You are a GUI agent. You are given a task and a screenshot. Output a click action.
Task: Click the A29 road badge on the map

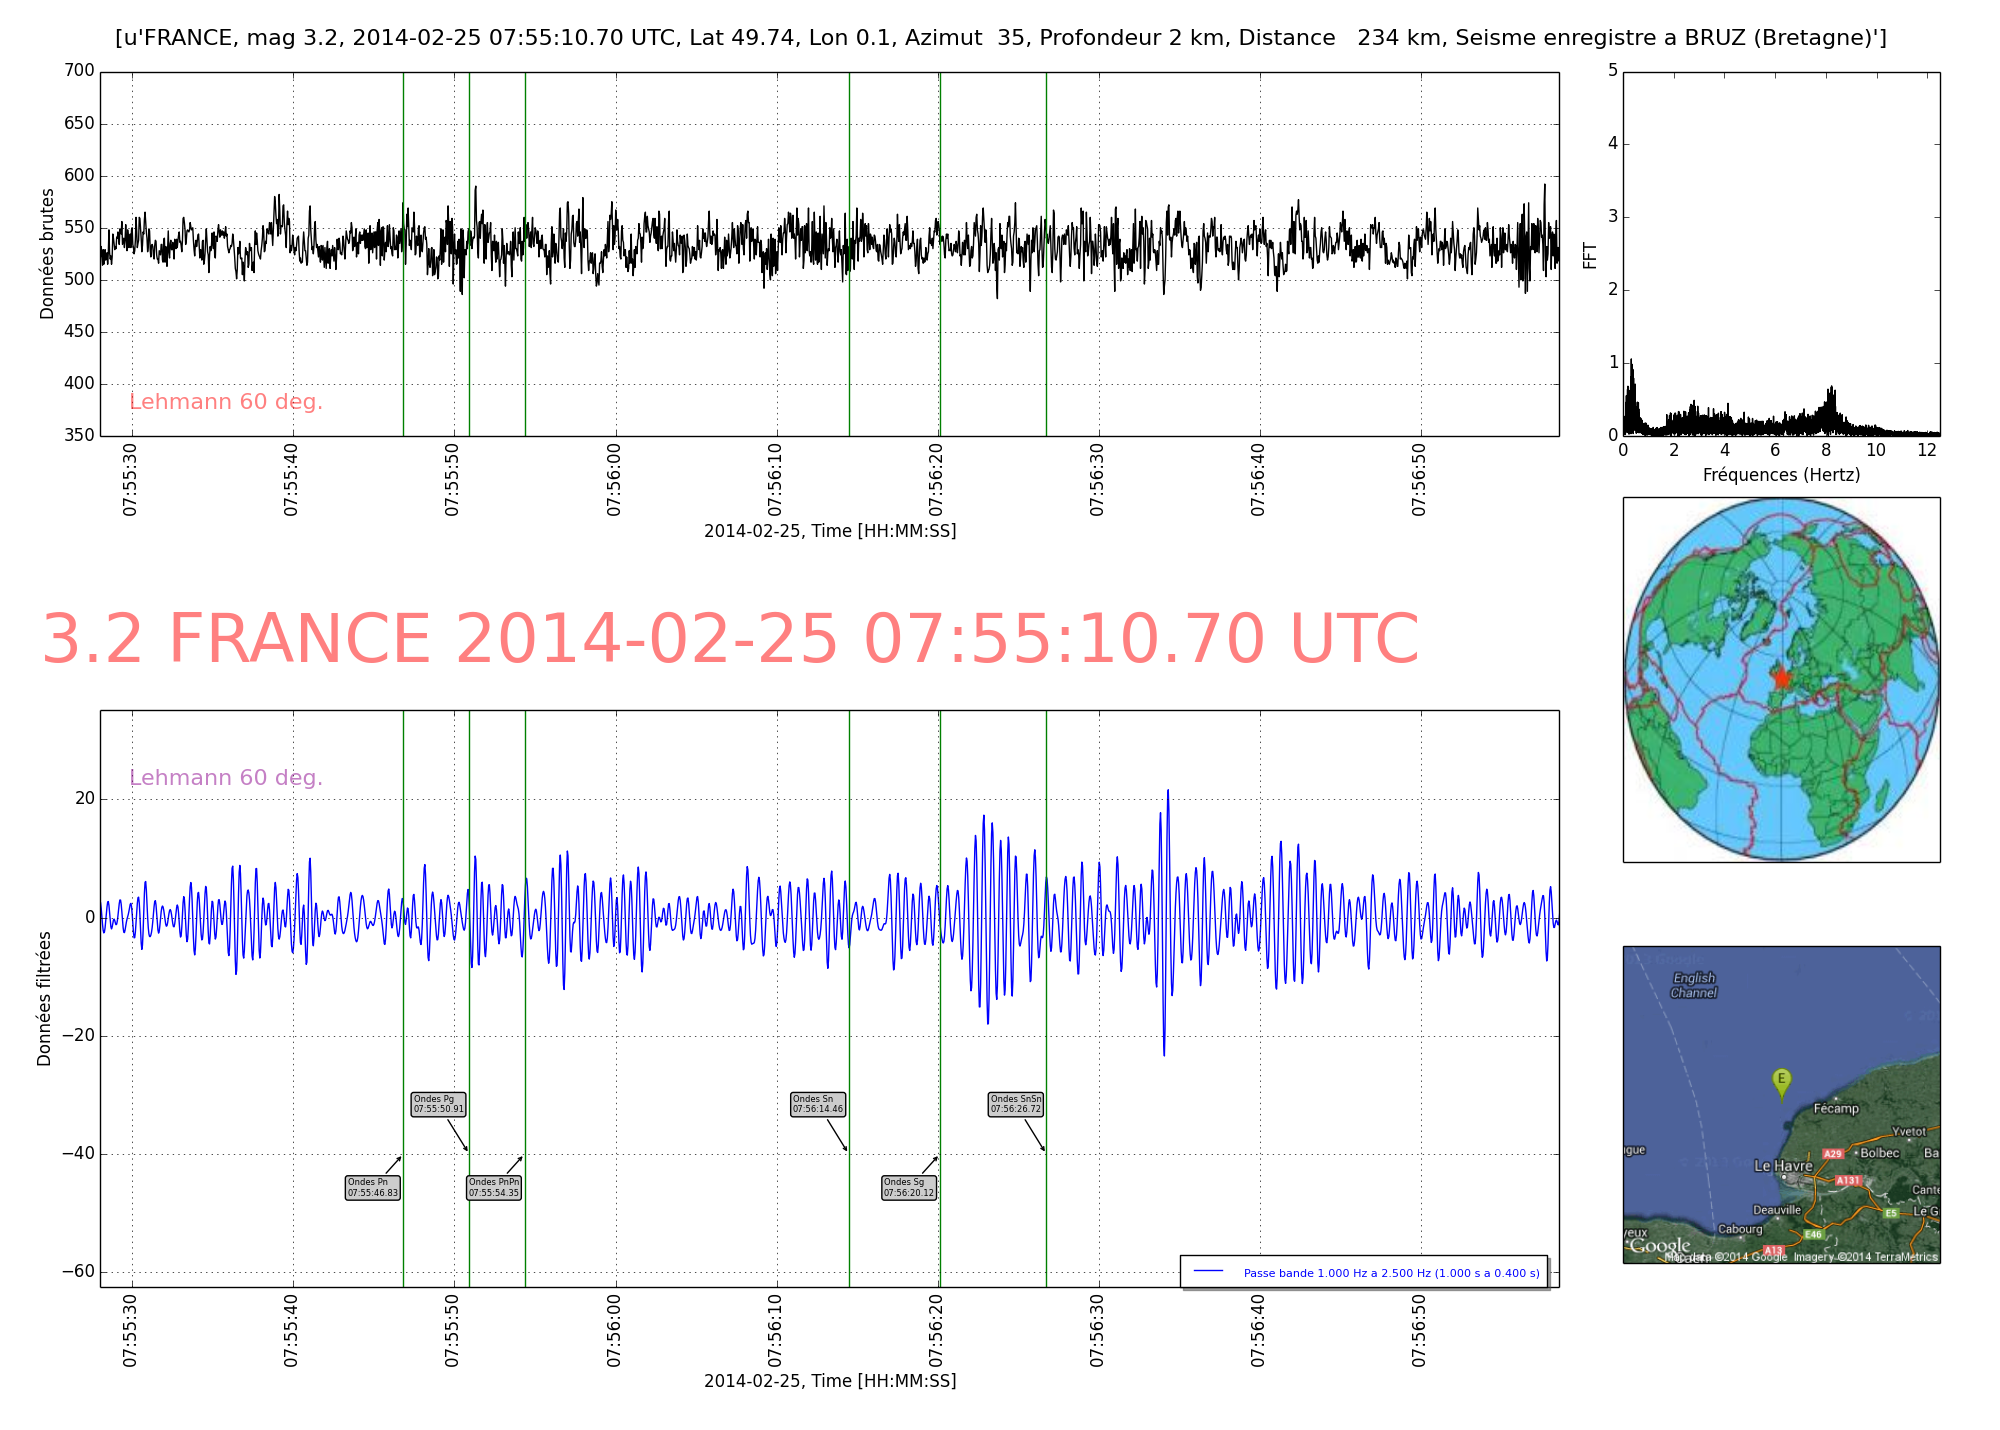1832,1154
